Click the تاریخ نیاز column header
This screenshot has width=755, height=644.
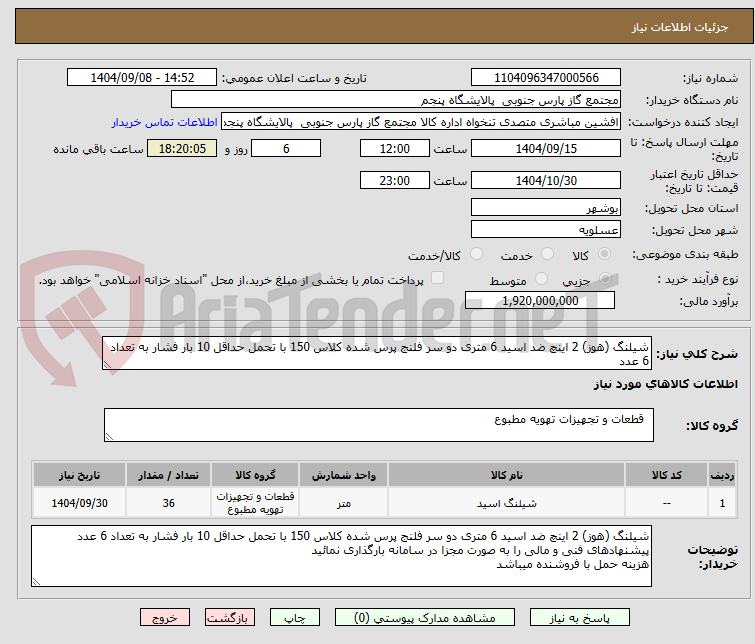(79, 475)
